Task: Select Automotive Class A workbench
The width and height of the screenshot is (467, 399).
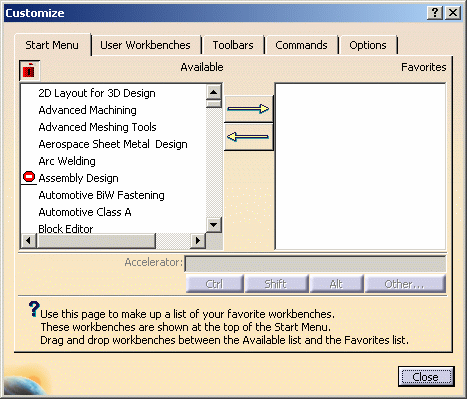Action: click(85, 212)
